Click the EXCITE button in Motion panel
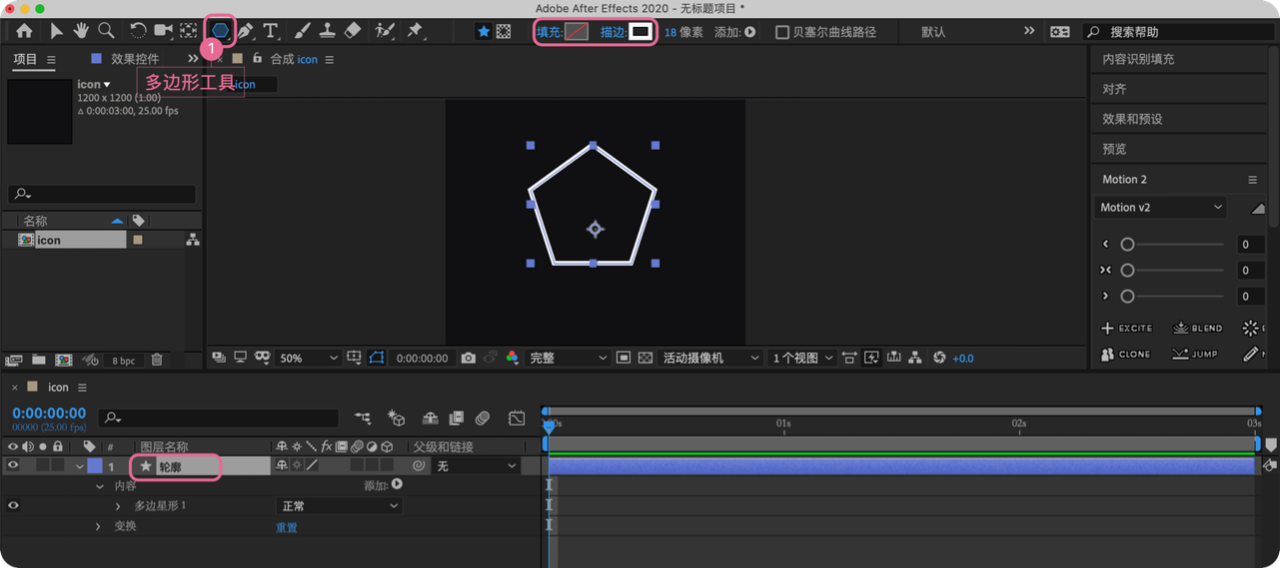Screen dimensions: 1280x568 [x=1127, y=328]
